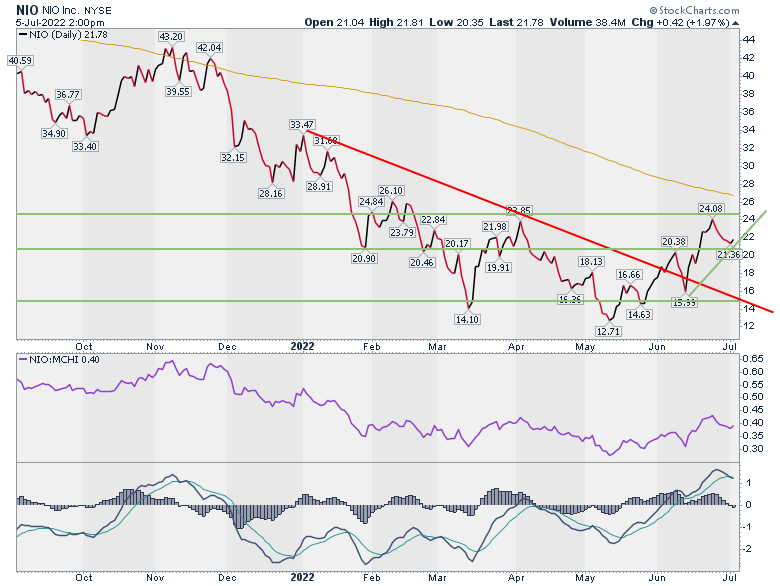This screenshot has width=780, height=586.
Task: Click the 20.46 price label
Action: [x=422, y=263]
